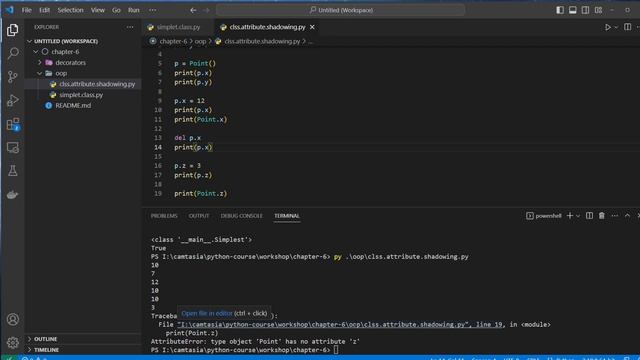This screenshot has width=640, height=360.
Task: Open the Search view in activity bar
Action: (13, 53)
